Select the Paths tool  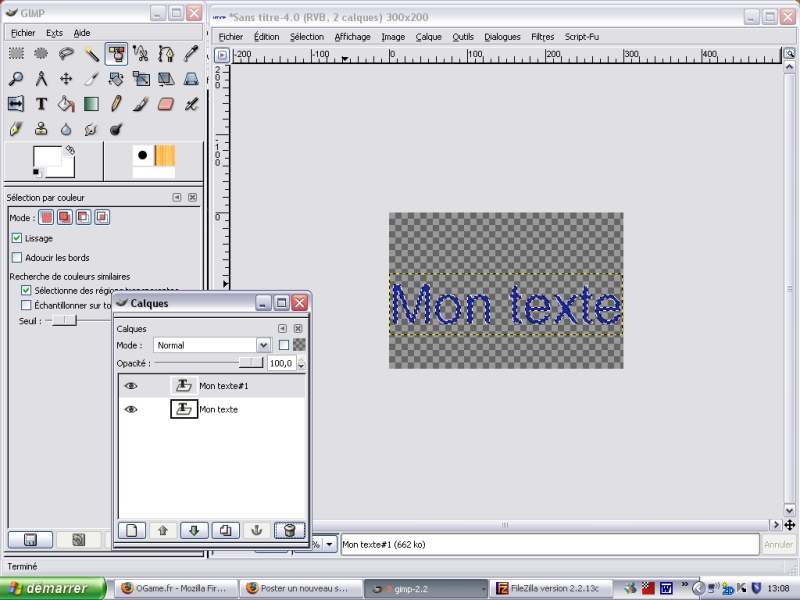click(x=166, y=54)
